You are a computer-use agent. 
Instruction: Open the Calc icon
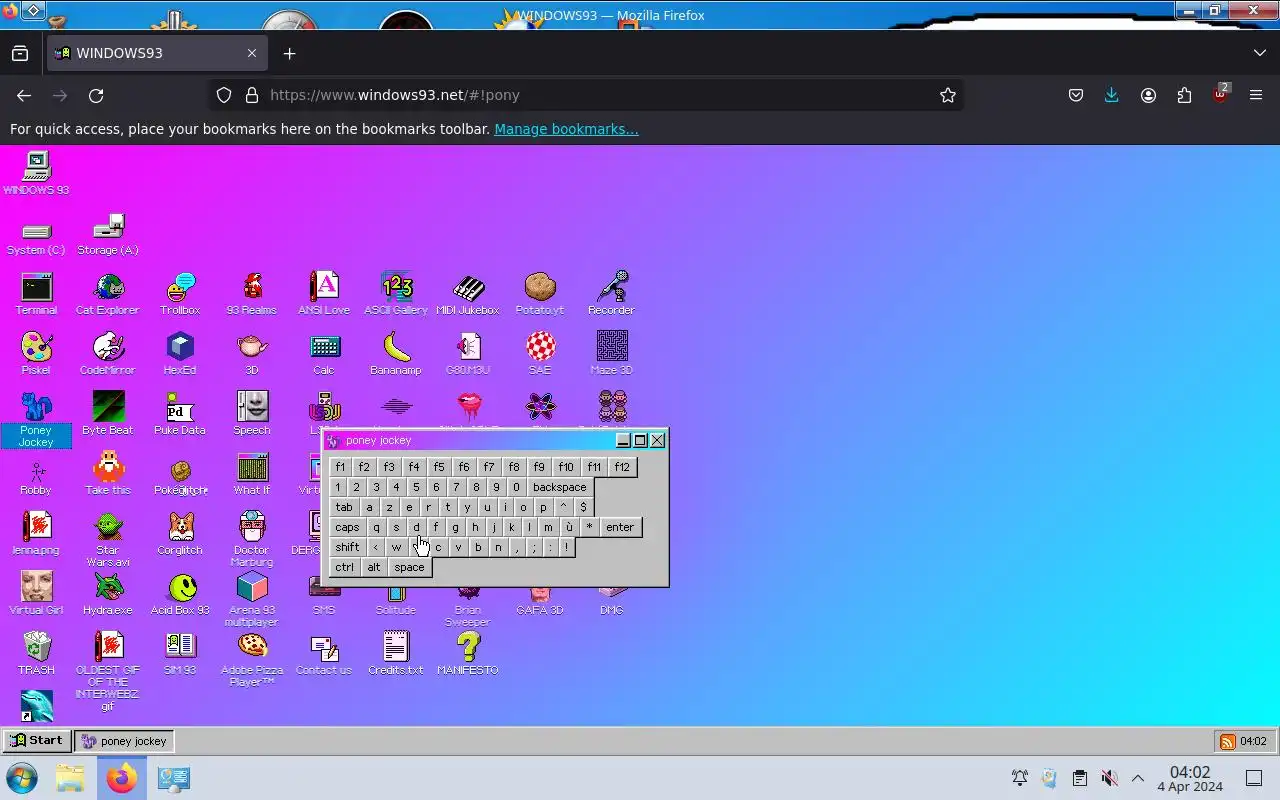tap(324, 353)
